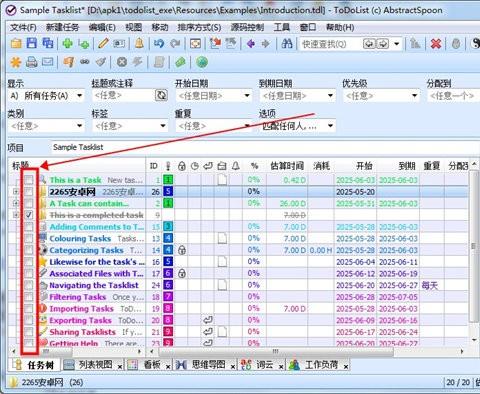Check the 'Colouring Tasks' checkbox
The height and width of the screenshot is (394, 480).
click(29, 239)
